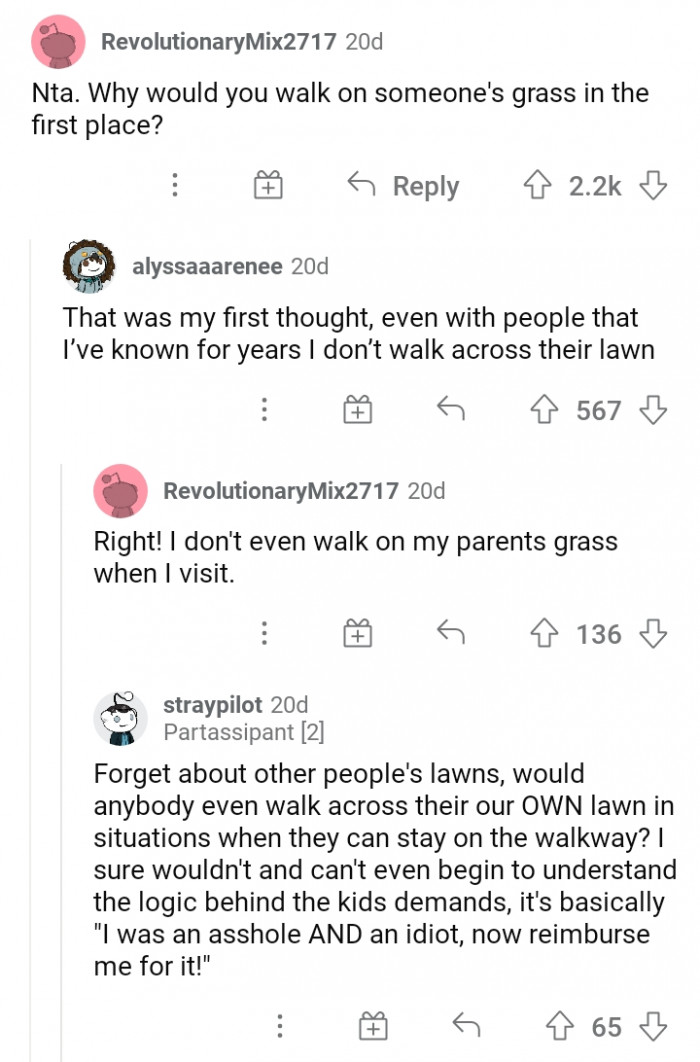Give an award to the top comment
This screenshot has height=1062, width=700.
point(267,186)
